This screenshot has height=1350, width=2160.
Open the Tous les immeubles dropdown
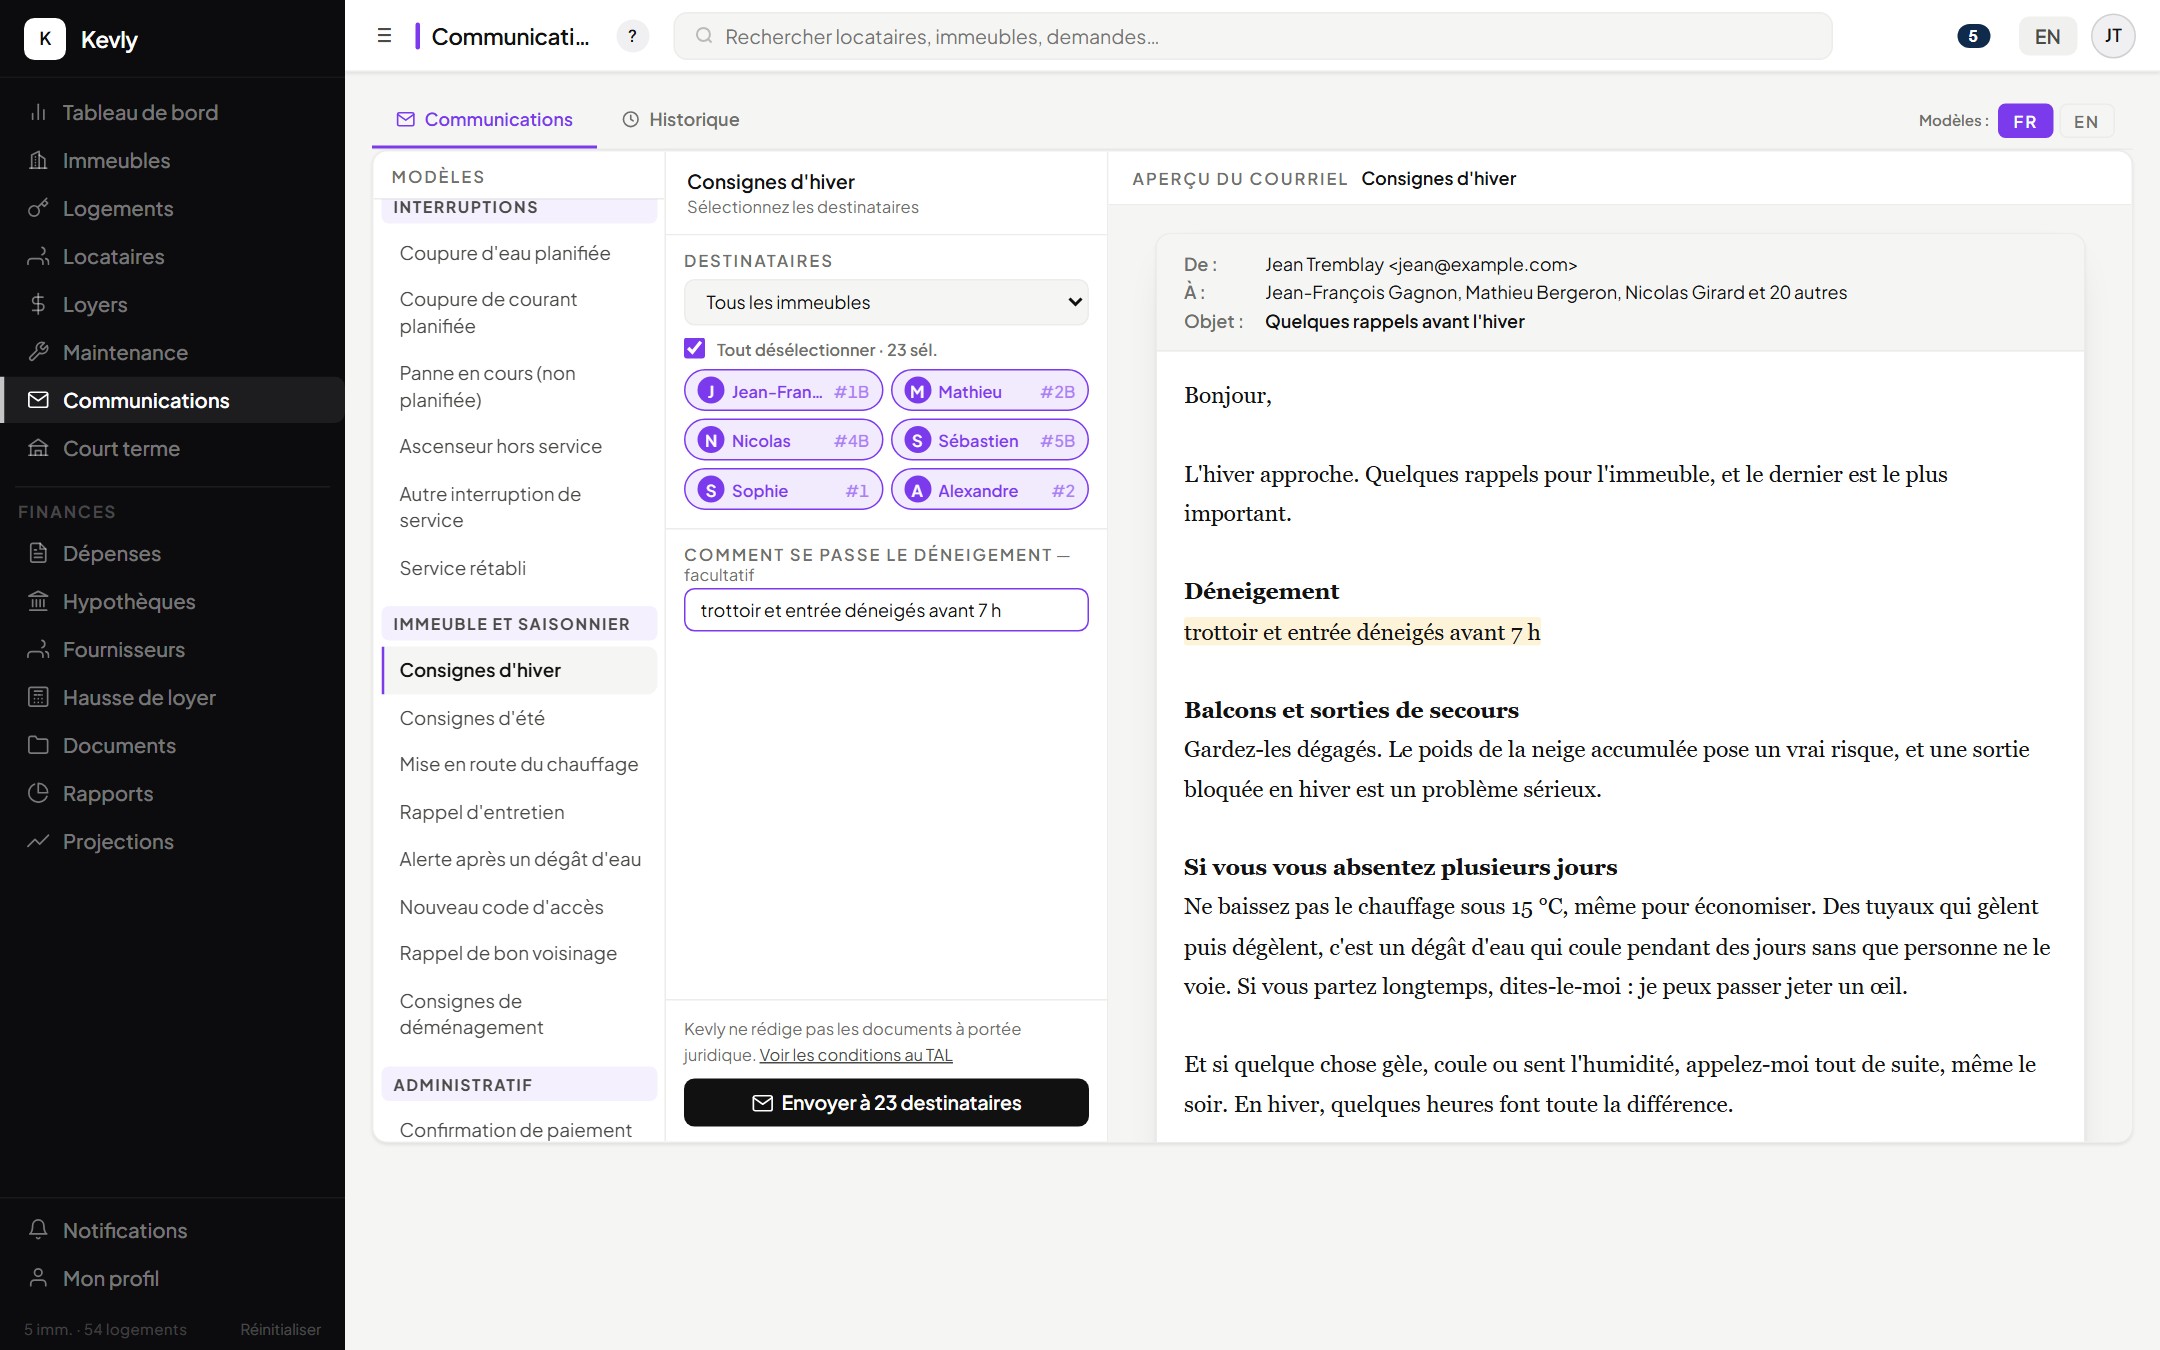click(x=886, y=302)
